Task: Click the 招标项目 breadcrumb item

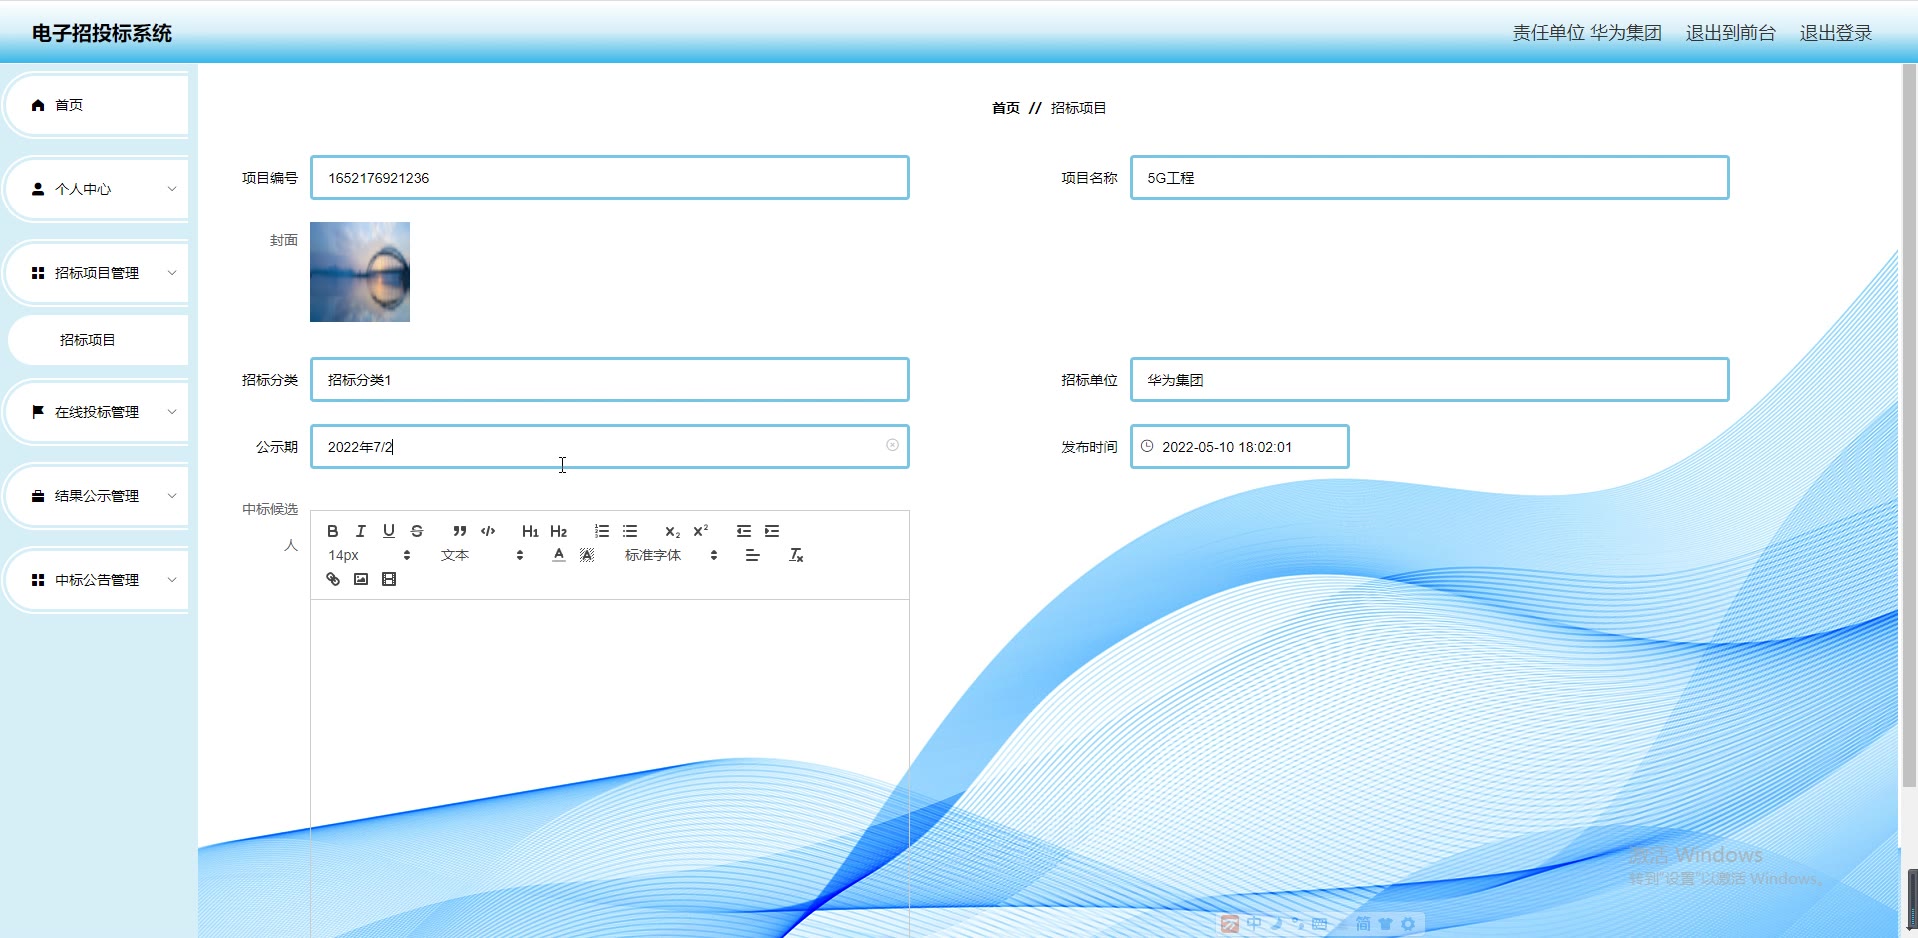Action: click(1078, 108)
